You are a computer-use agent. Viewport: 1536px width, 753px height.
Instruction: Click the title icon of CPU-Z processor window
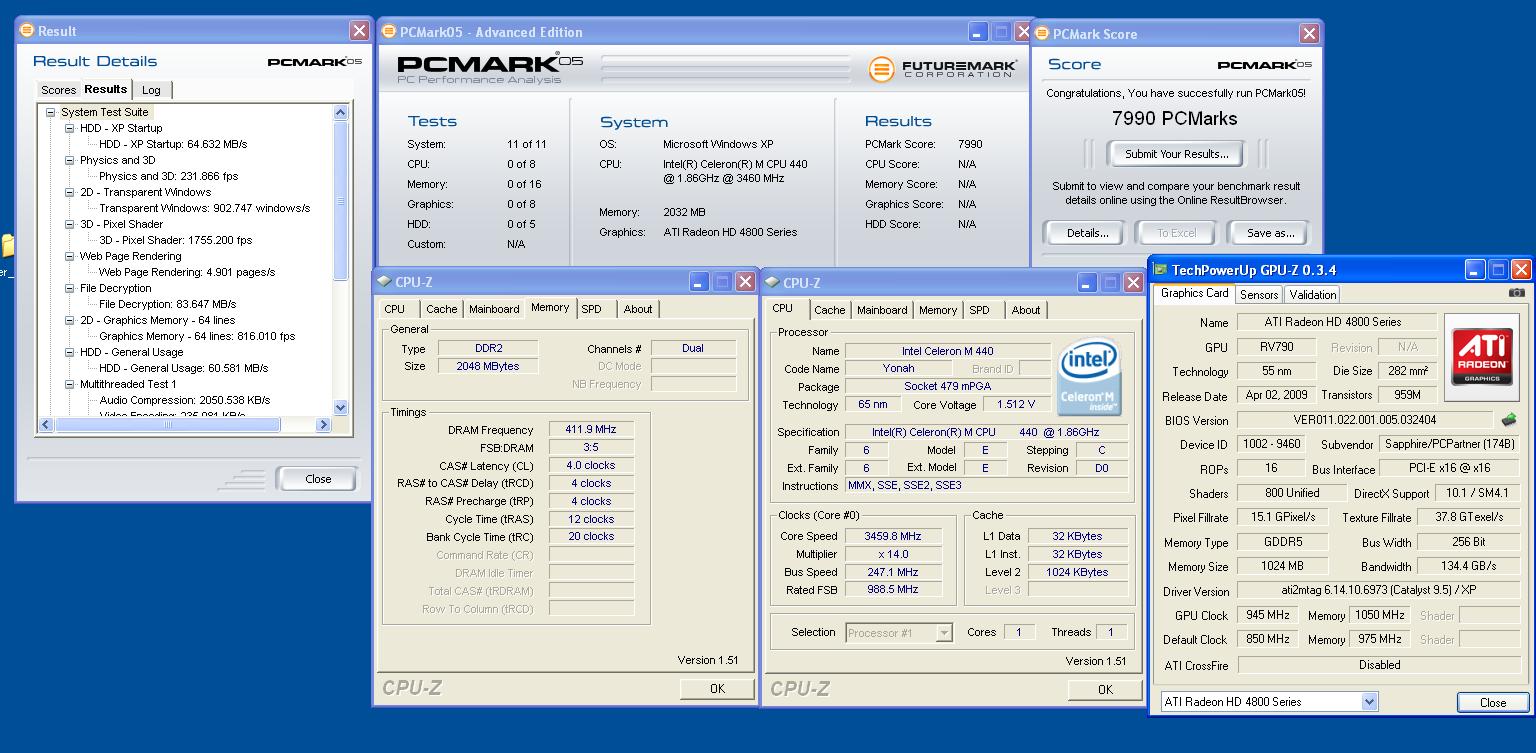(x=773, y=283)
